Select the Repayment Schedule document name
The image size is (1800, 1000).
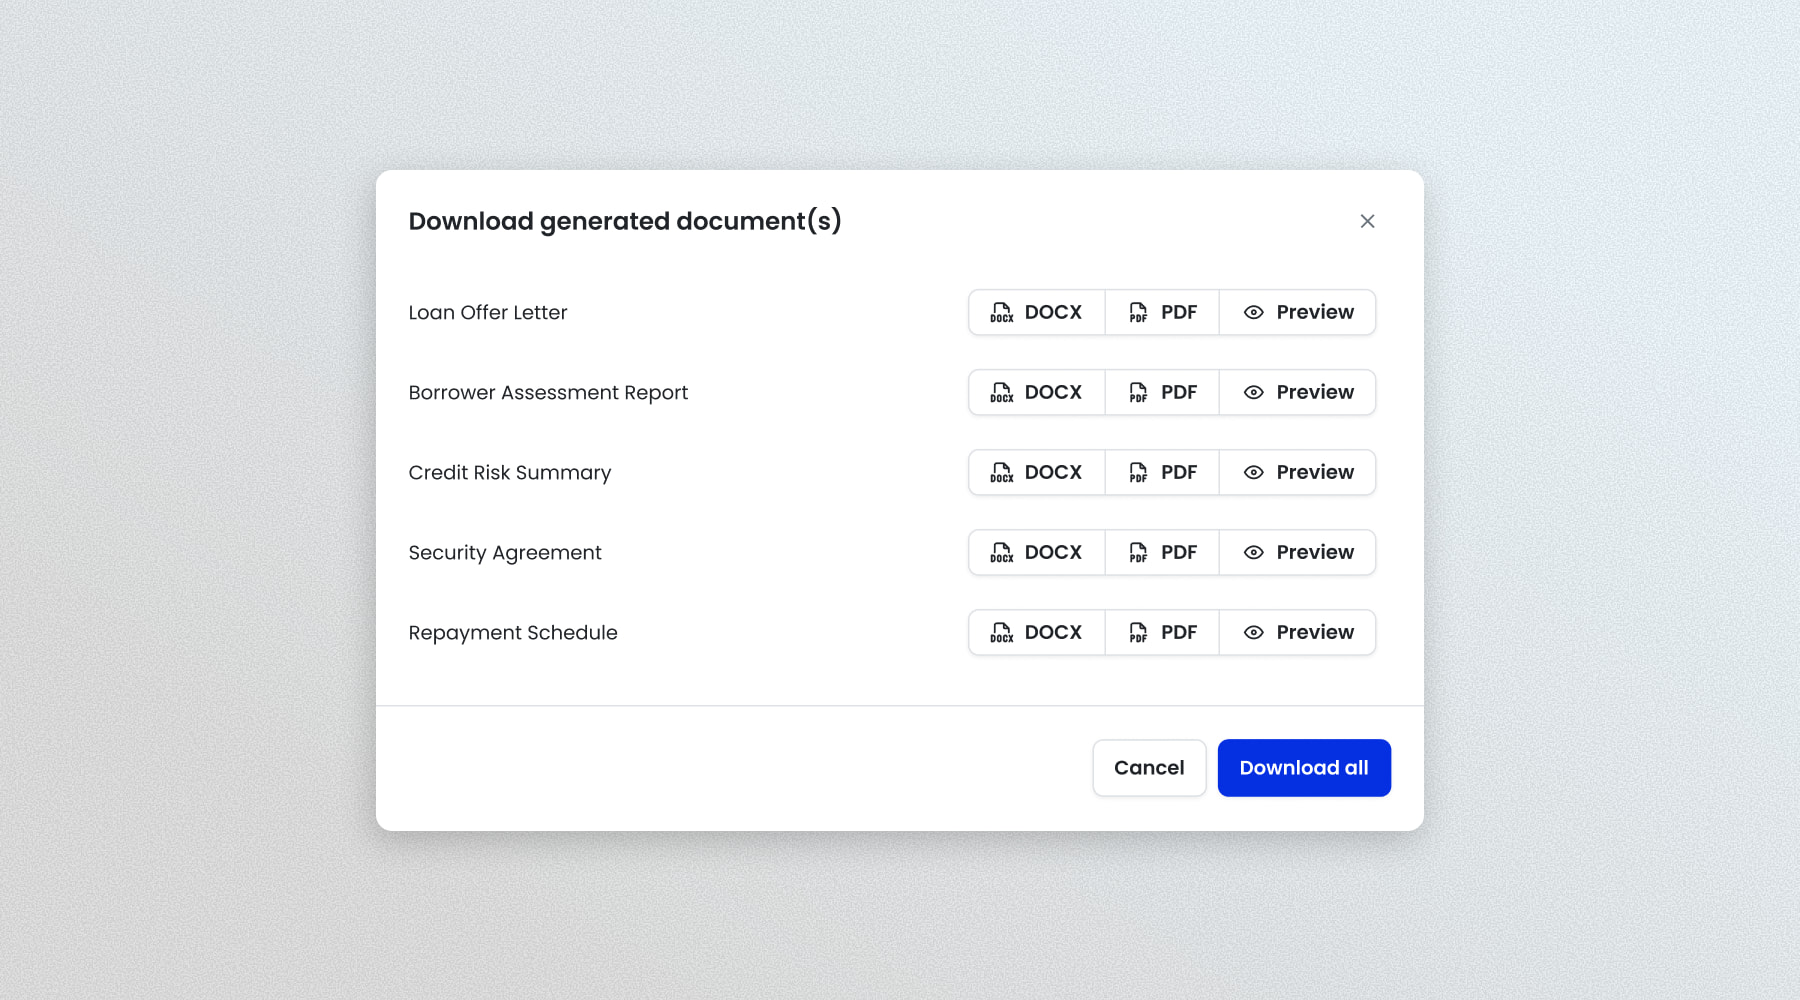(513, 633)
